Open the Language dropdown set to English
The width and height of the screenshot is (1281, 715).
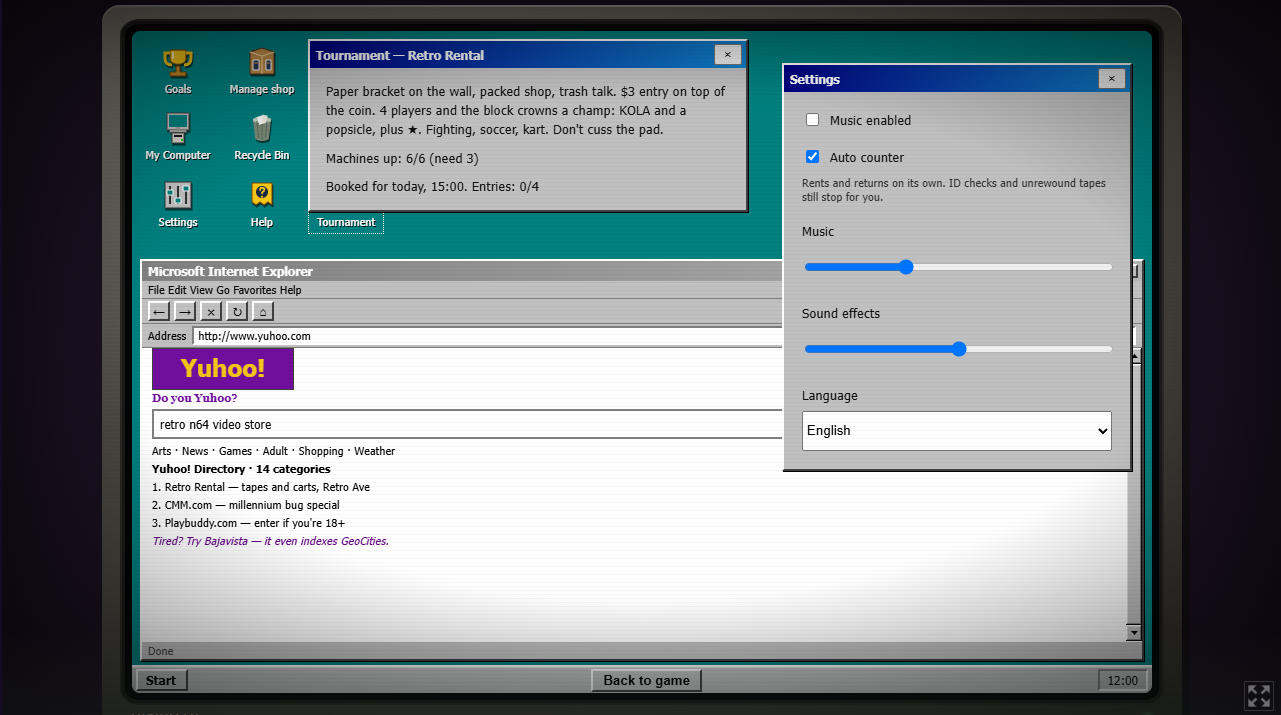[957, 430]
